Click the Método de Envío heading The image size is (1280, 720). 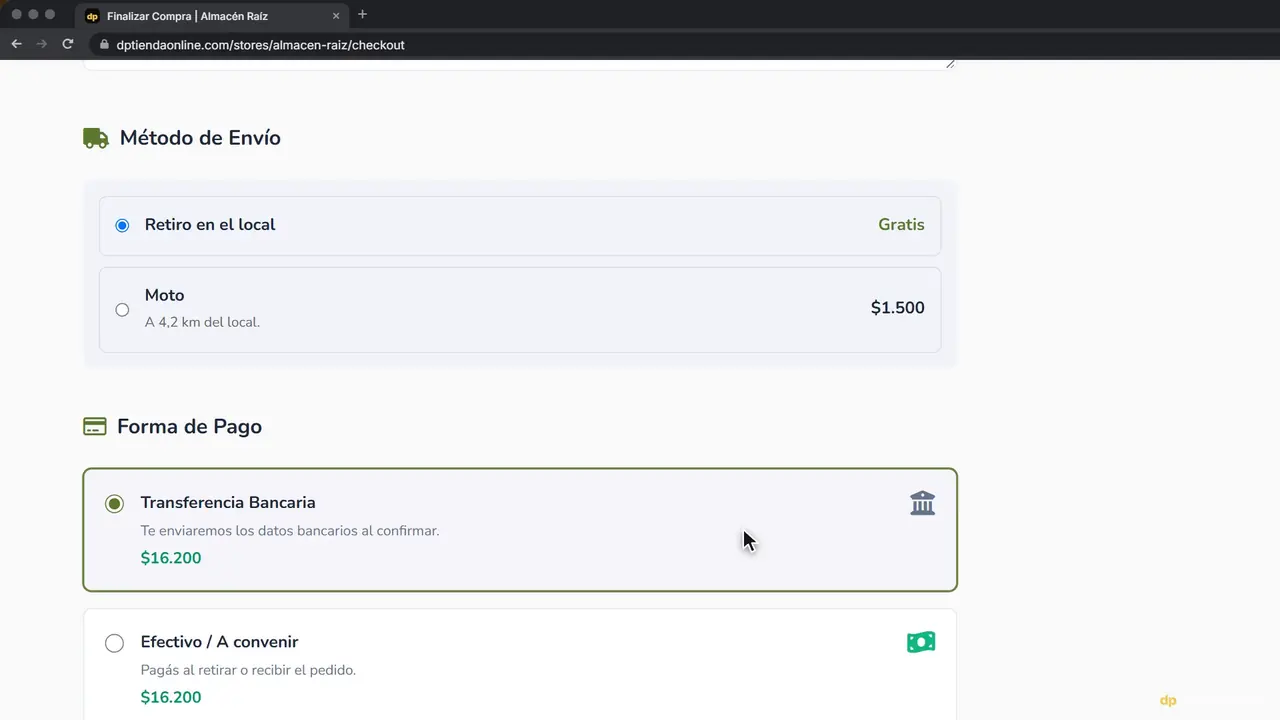(200, 138)
